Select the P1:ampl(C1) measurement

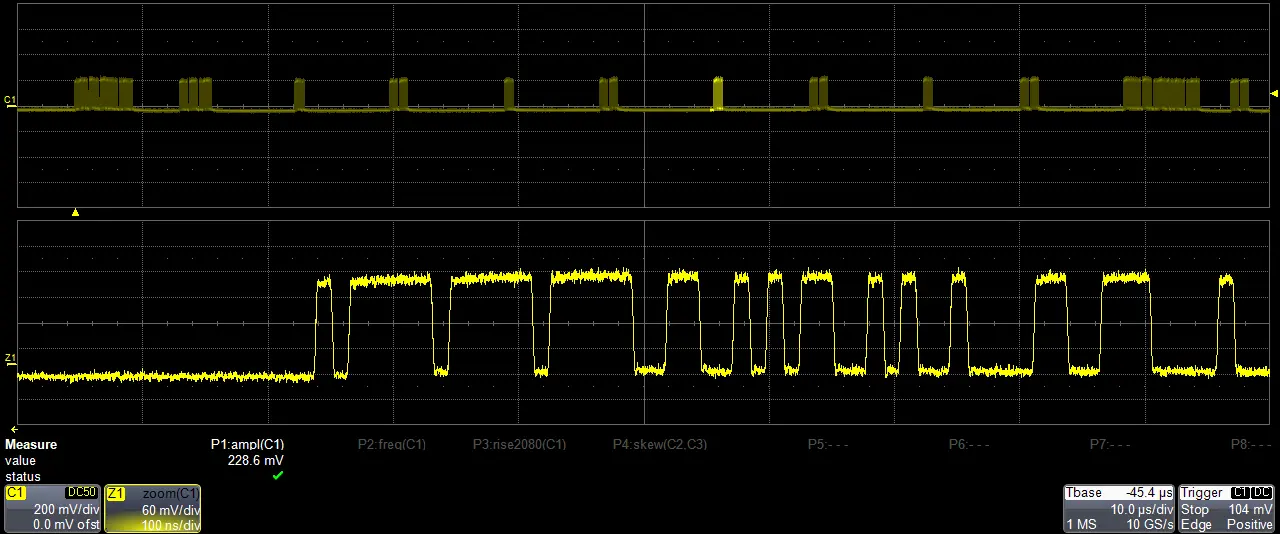point(247,445)
